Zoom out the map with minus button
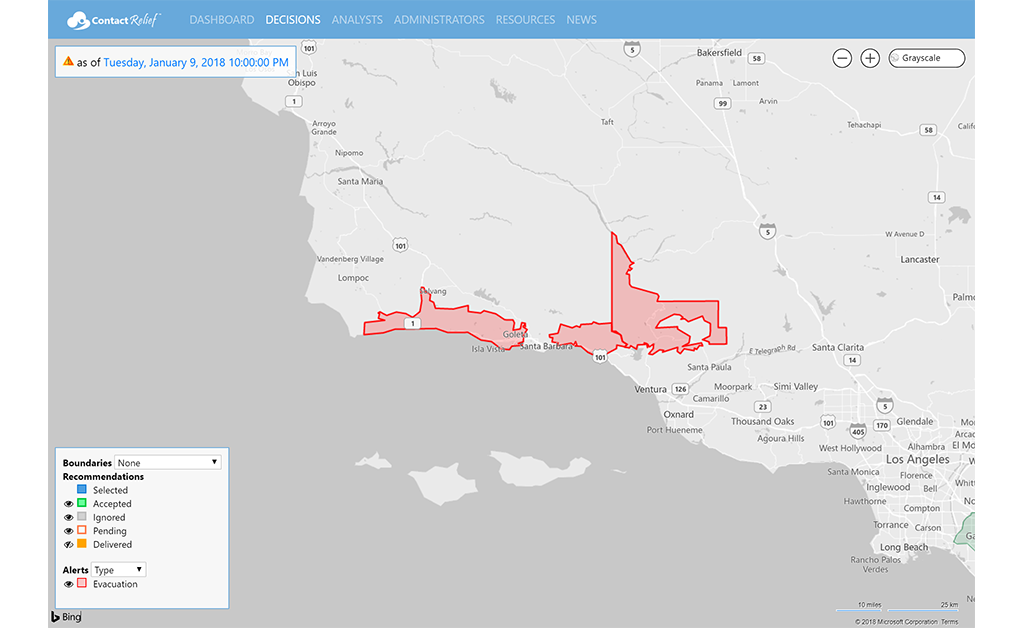The image size is (1024, 628). (x=842, y=58)
